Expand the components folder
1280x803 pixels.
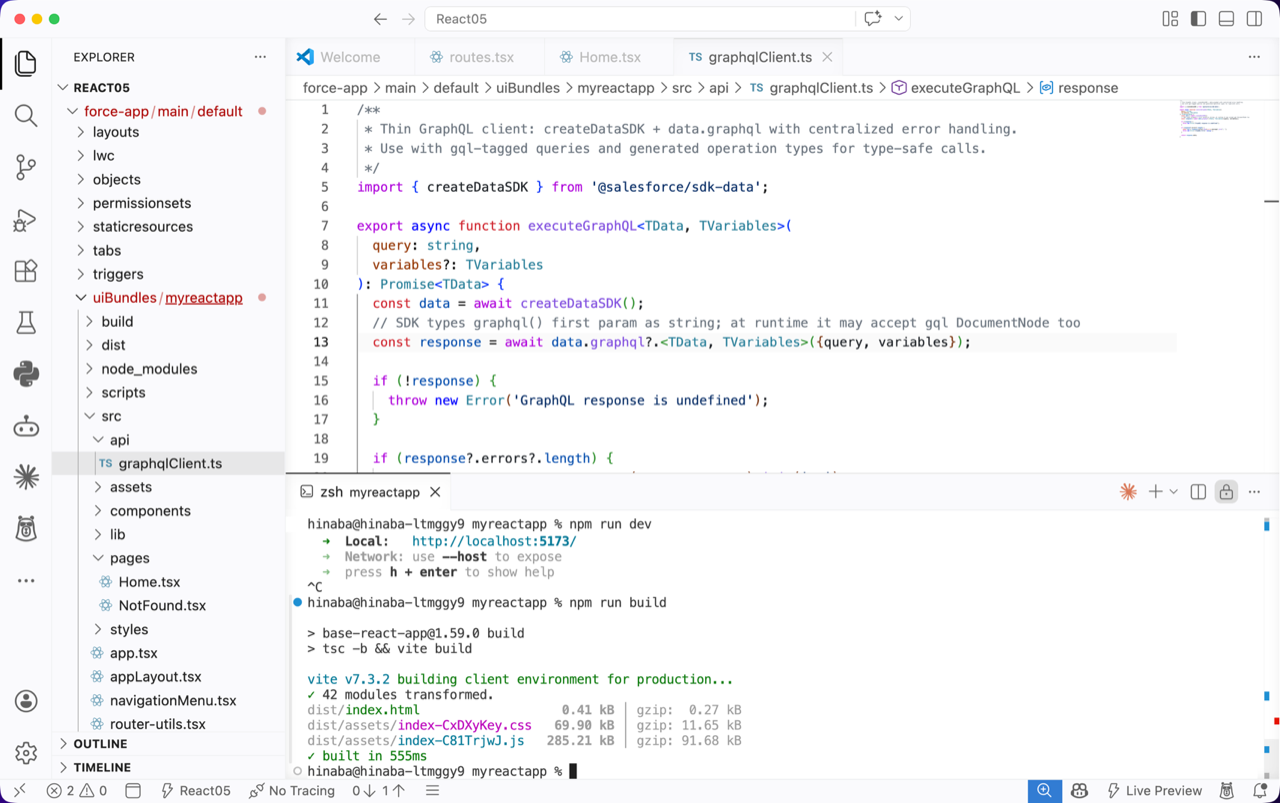(x=150, y=511)
